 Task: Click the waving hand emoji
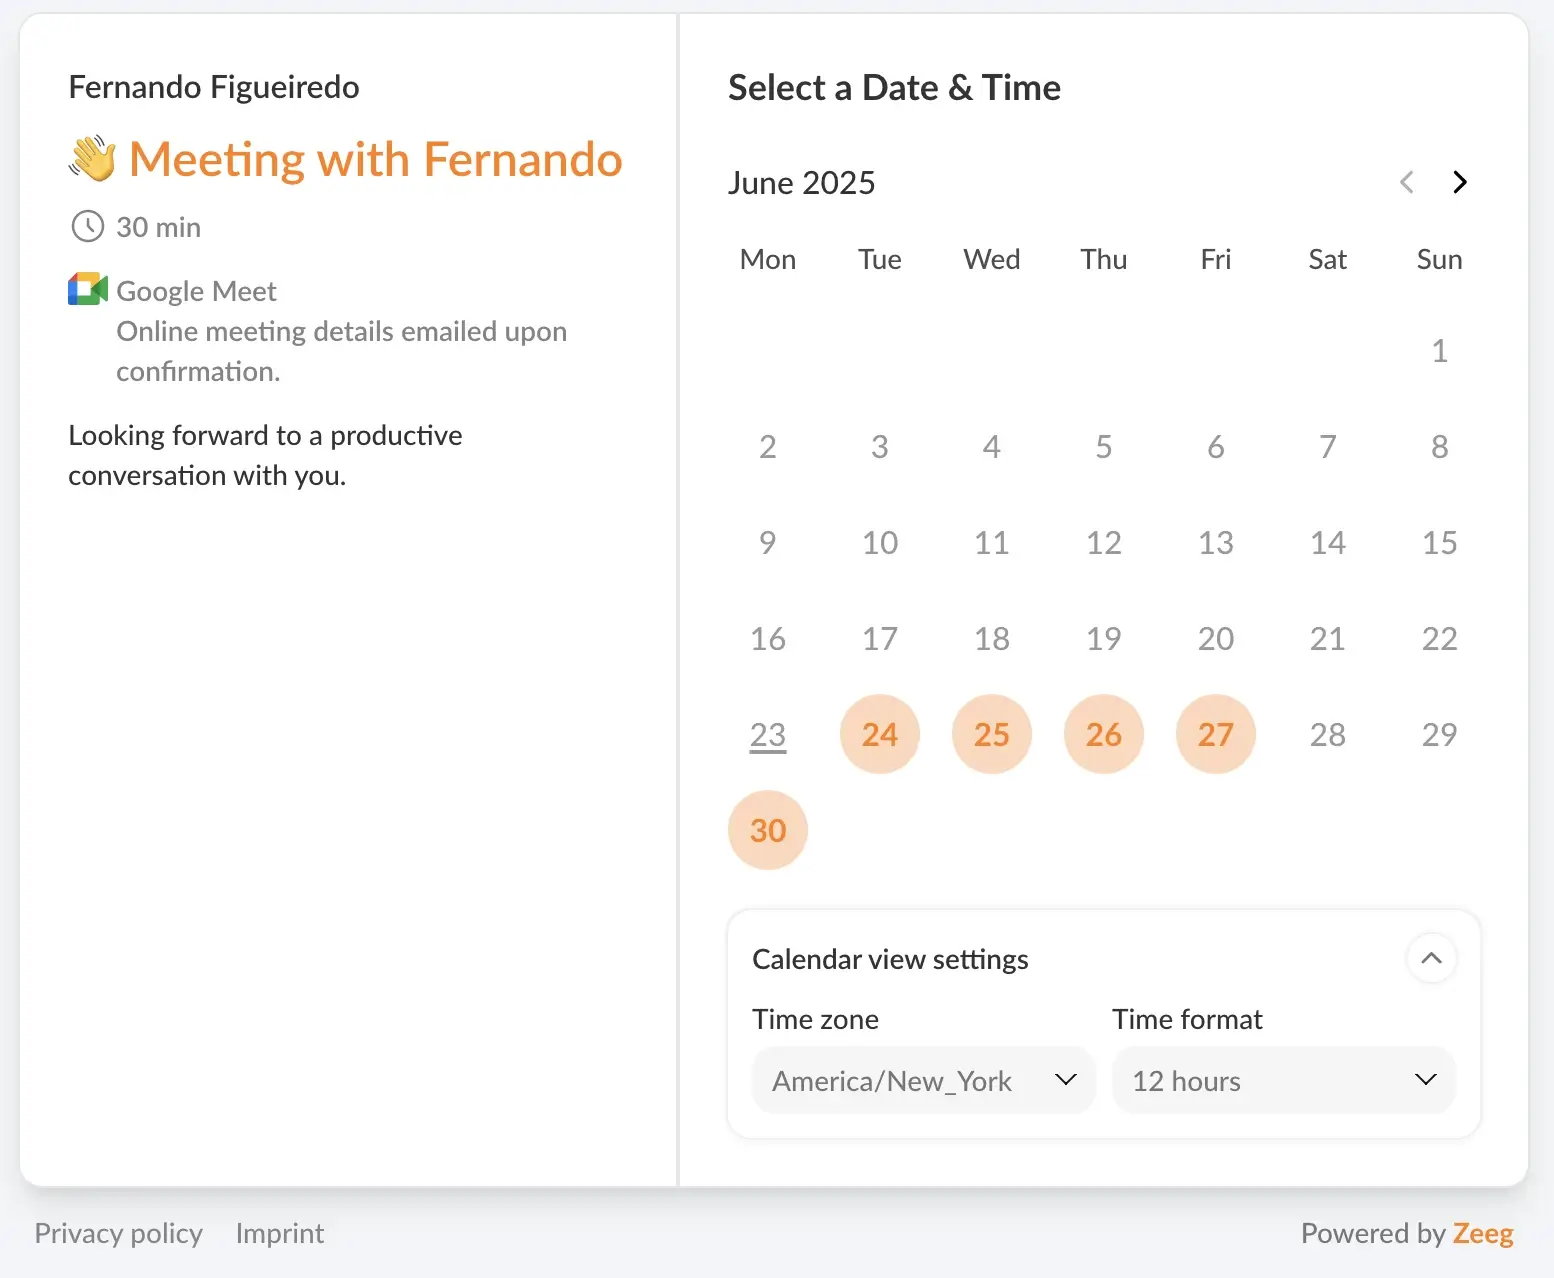(x=93, y=159)
